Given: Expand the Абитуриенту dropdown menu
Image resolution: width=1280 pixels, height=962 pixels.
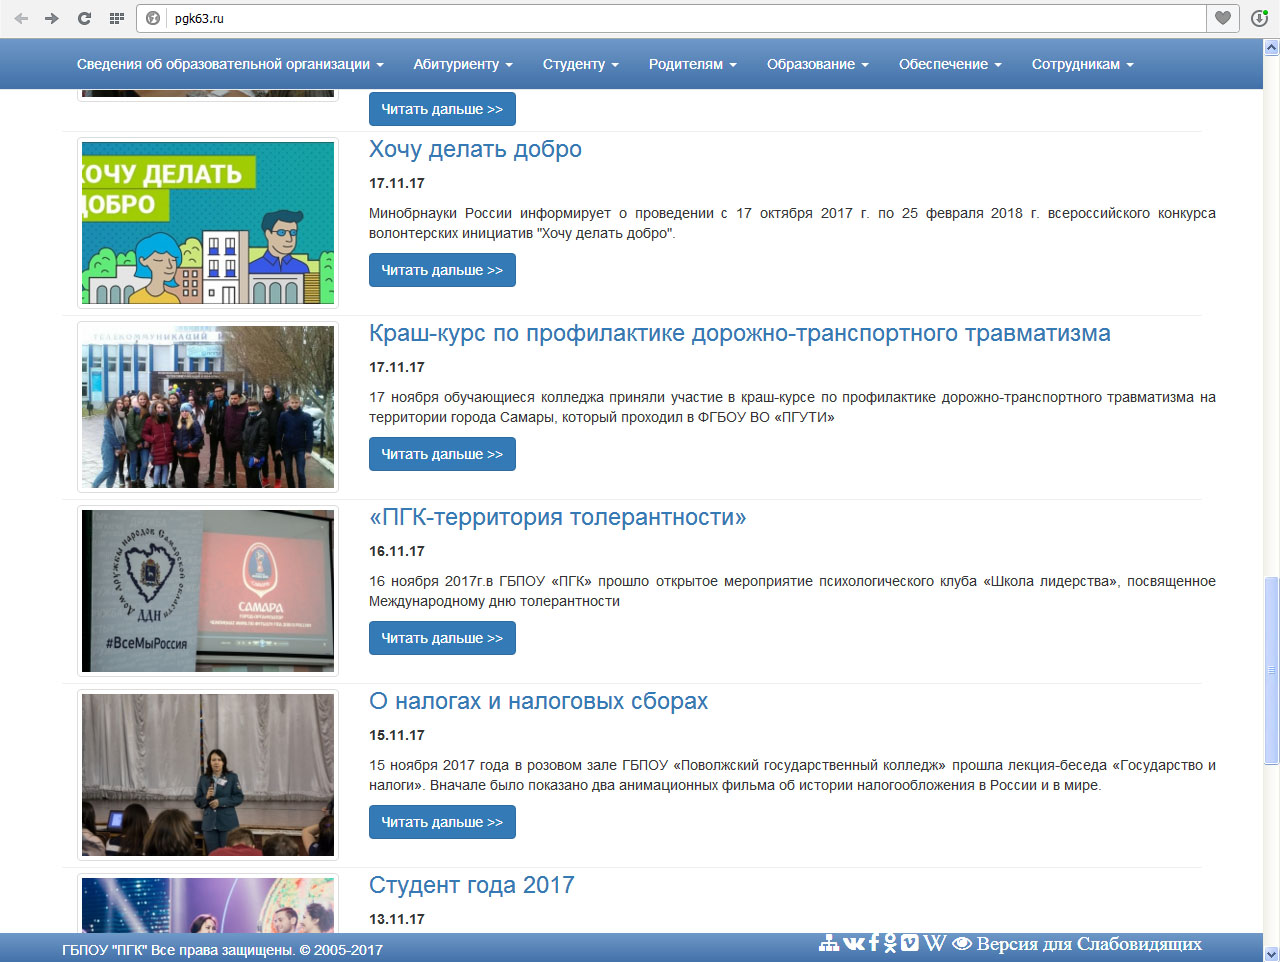Looking at the screenshot, I should tap(463, 64).
